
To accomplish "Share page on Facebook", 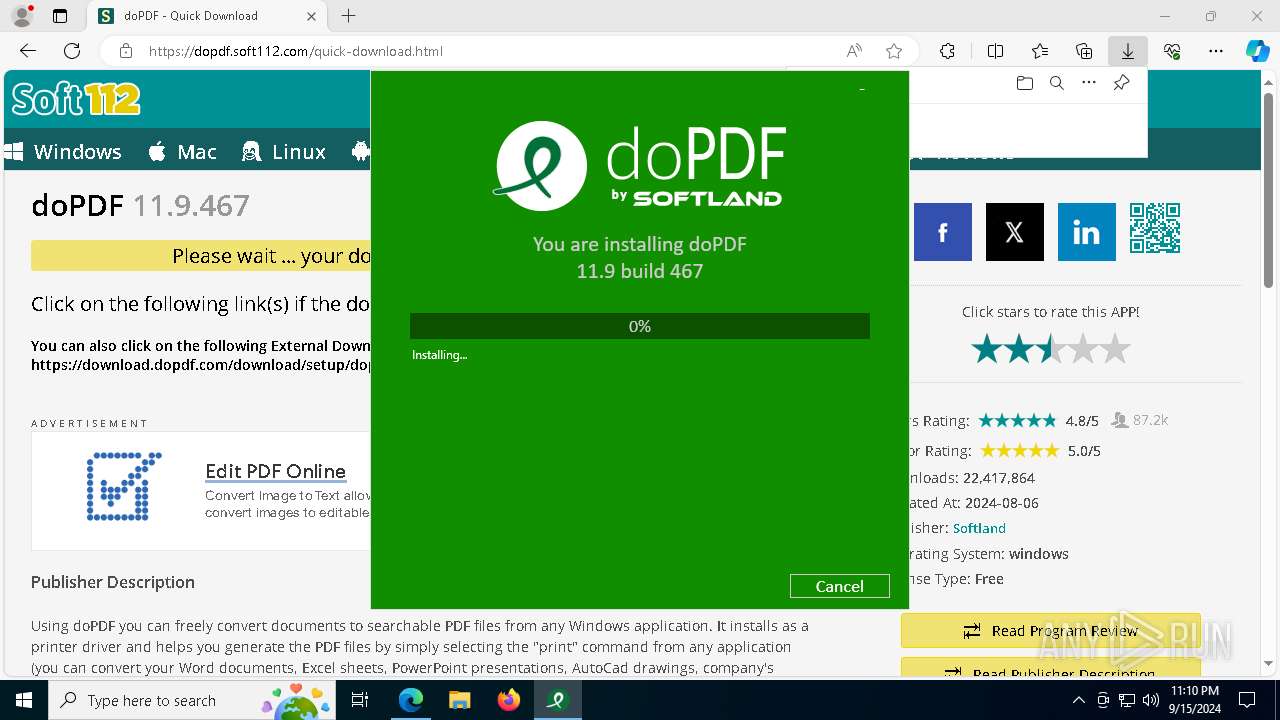I will [943, 232].
